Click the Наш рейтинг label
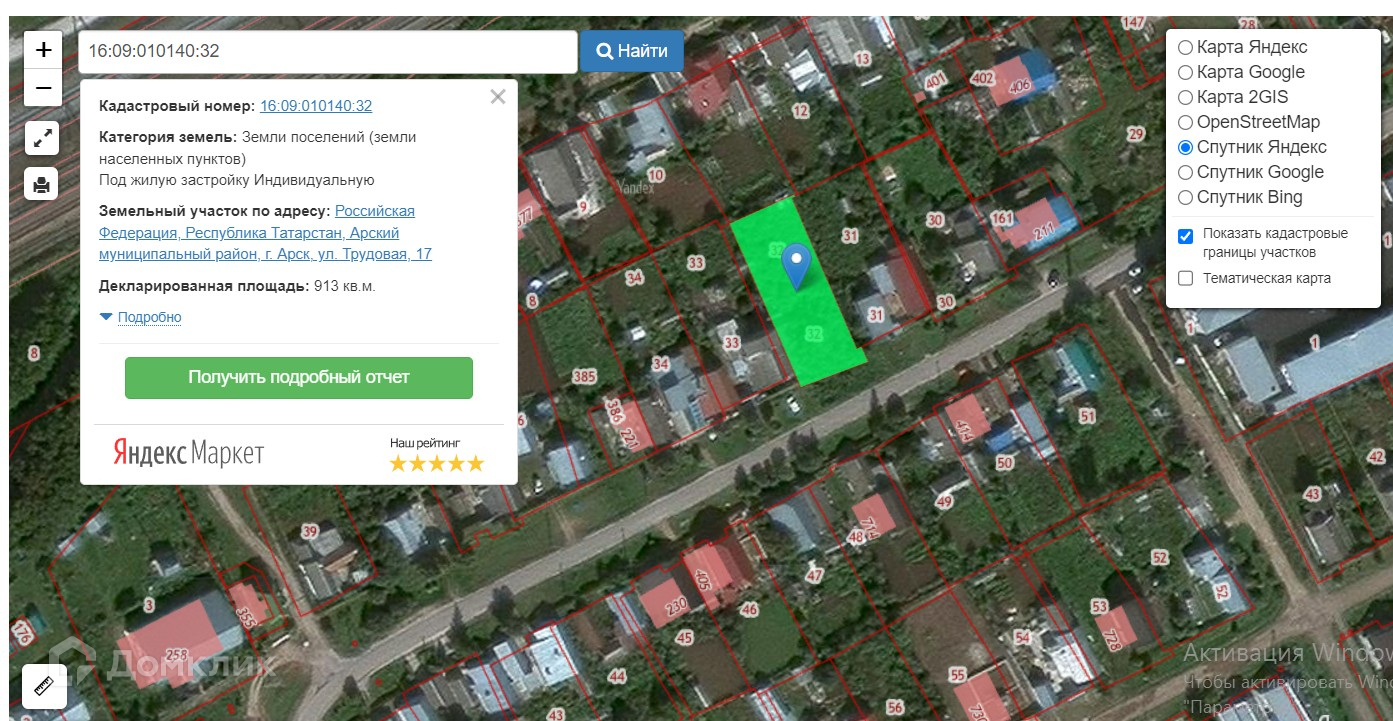 click(x=425, y=442)
